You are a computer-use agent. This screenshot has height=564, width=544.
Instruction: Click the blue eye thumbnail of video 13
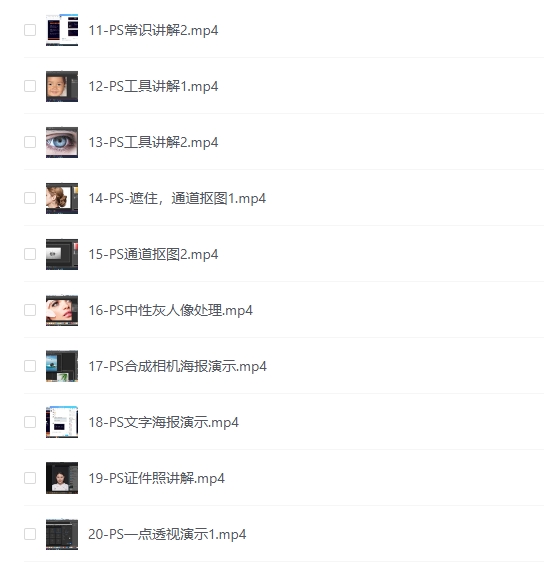tap(62, 142)
